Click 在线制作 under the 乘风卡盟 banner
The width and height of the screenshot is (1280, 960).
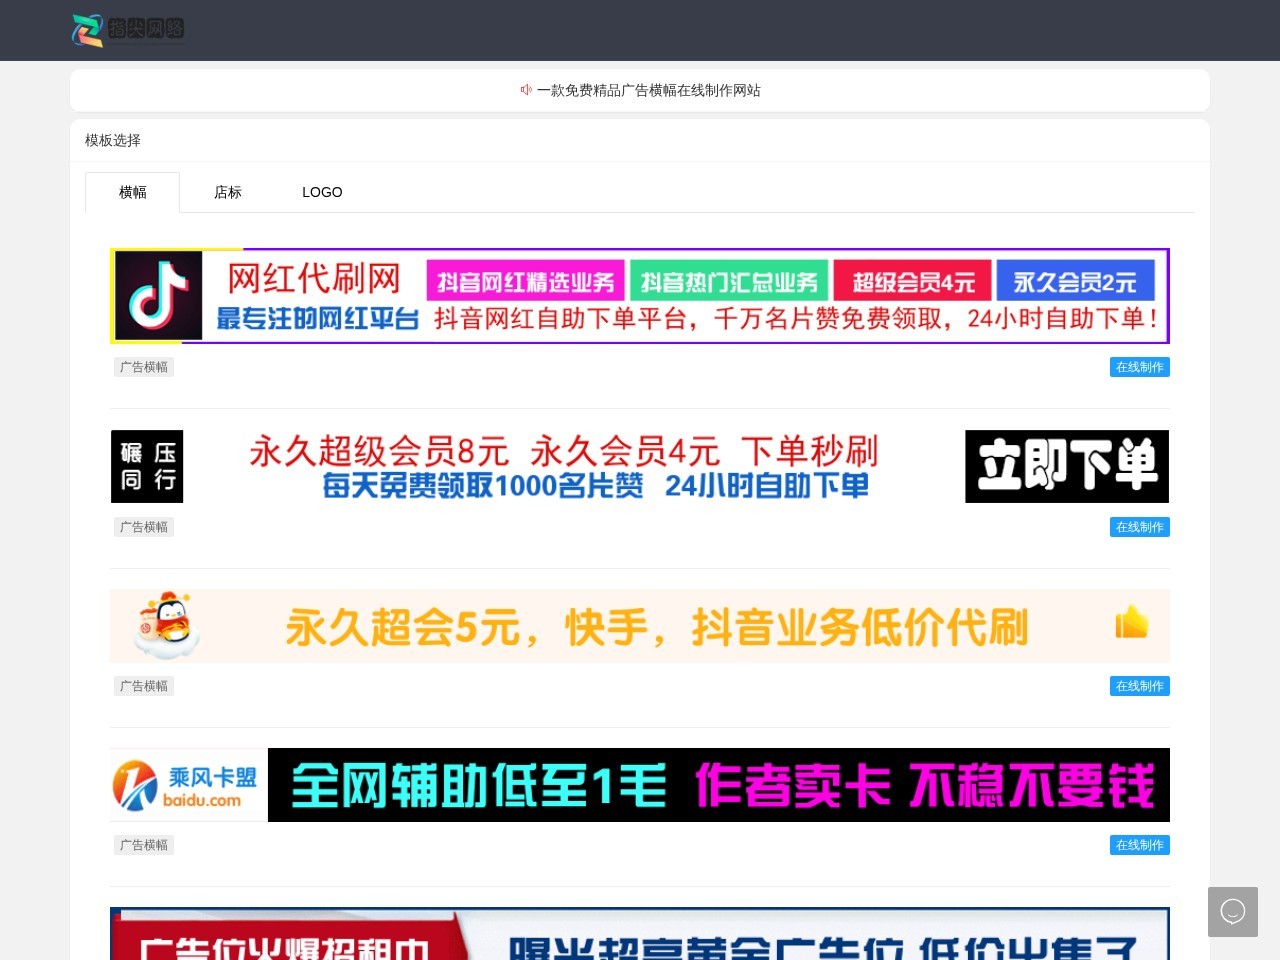coord(1140,845)
